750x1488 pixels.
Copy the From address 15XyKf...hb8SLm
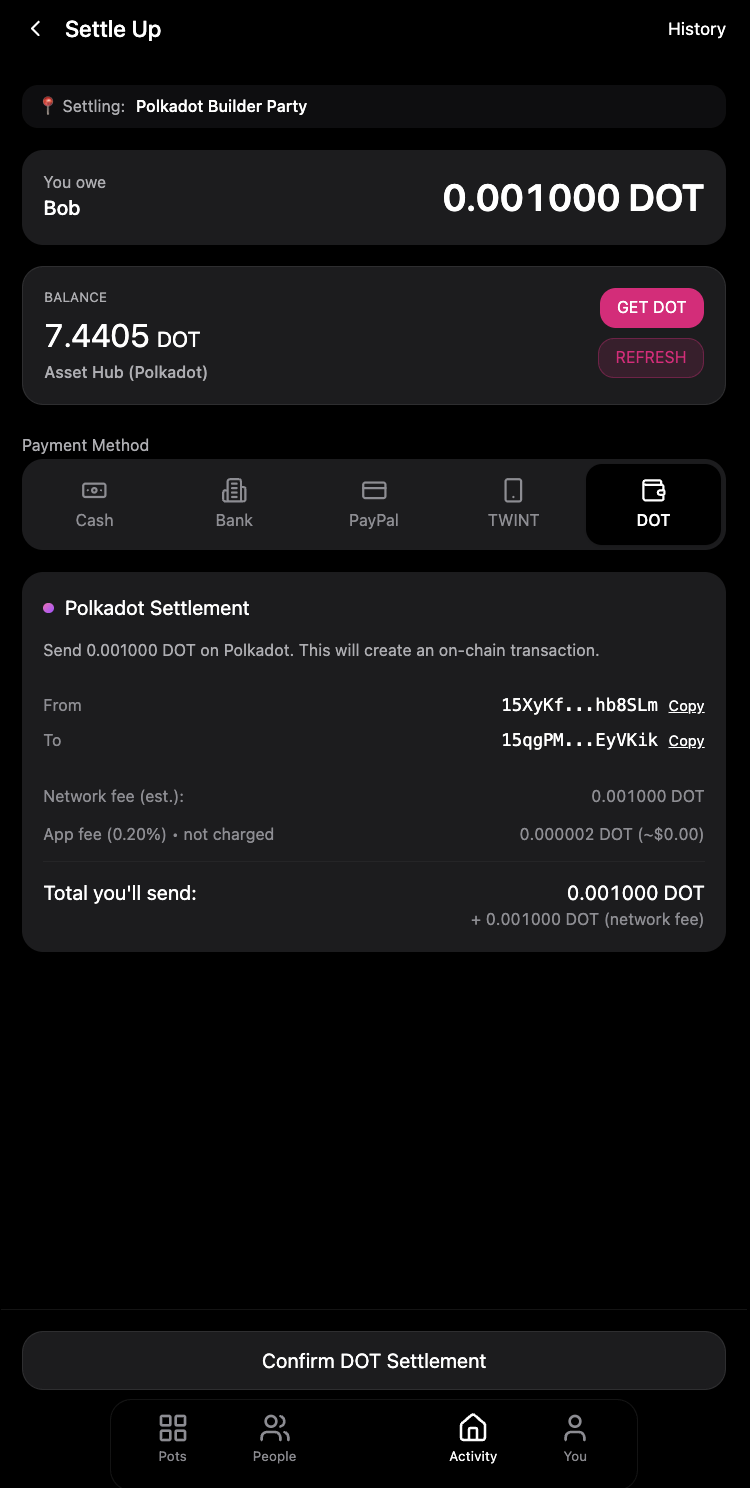click(x=686, y=706)
